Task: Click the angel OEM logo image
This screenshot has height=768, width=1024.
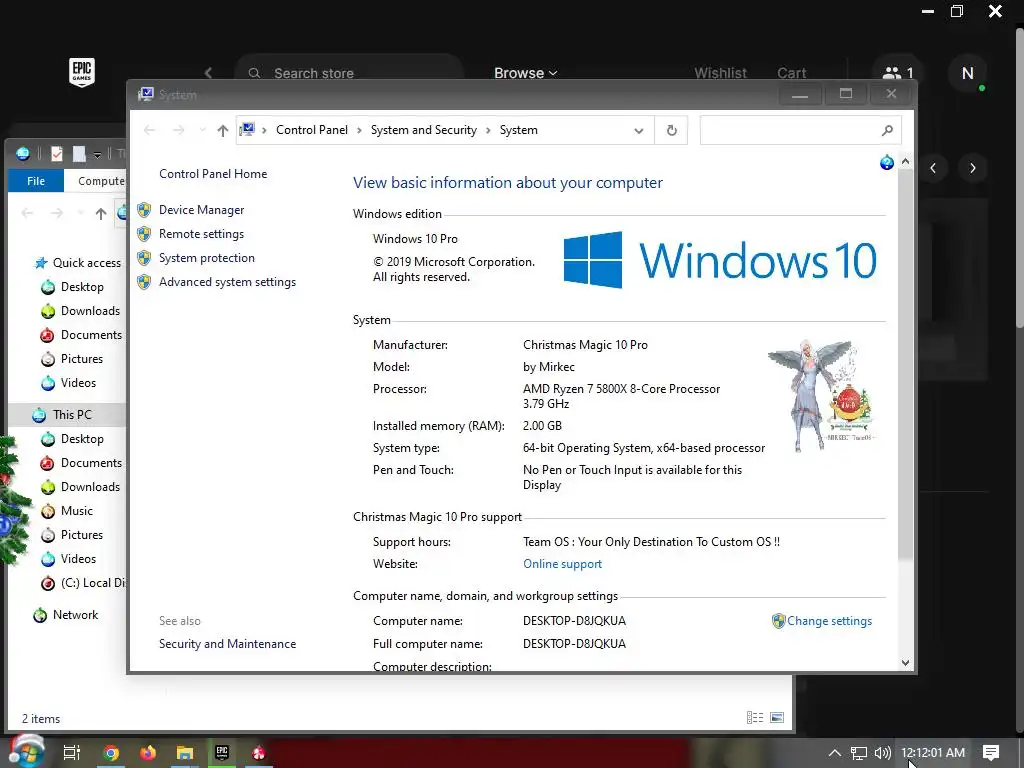Action: [x=821, y=395]
